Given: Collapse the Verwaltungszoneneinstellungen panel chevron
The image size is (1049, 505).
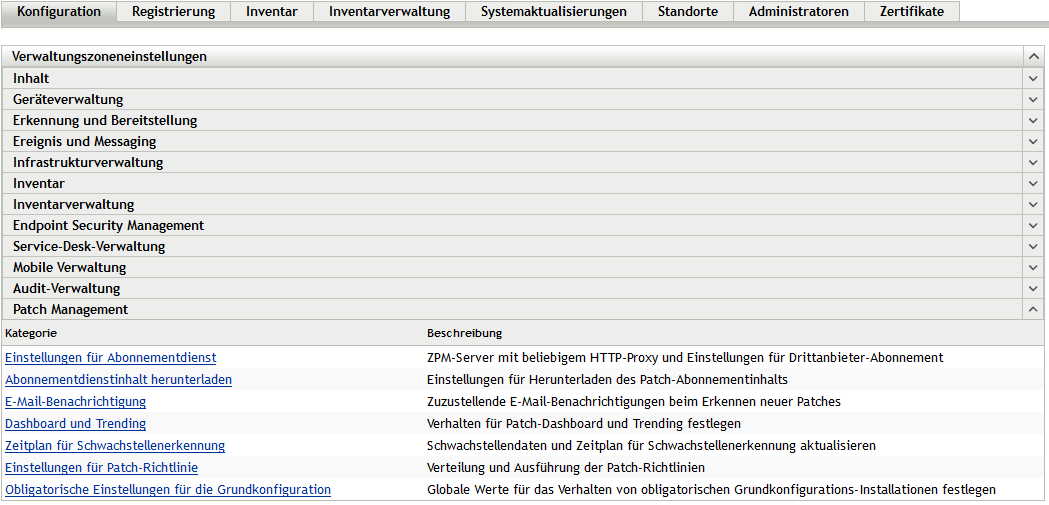Looking at the screenshot, I should (1033, 57).
